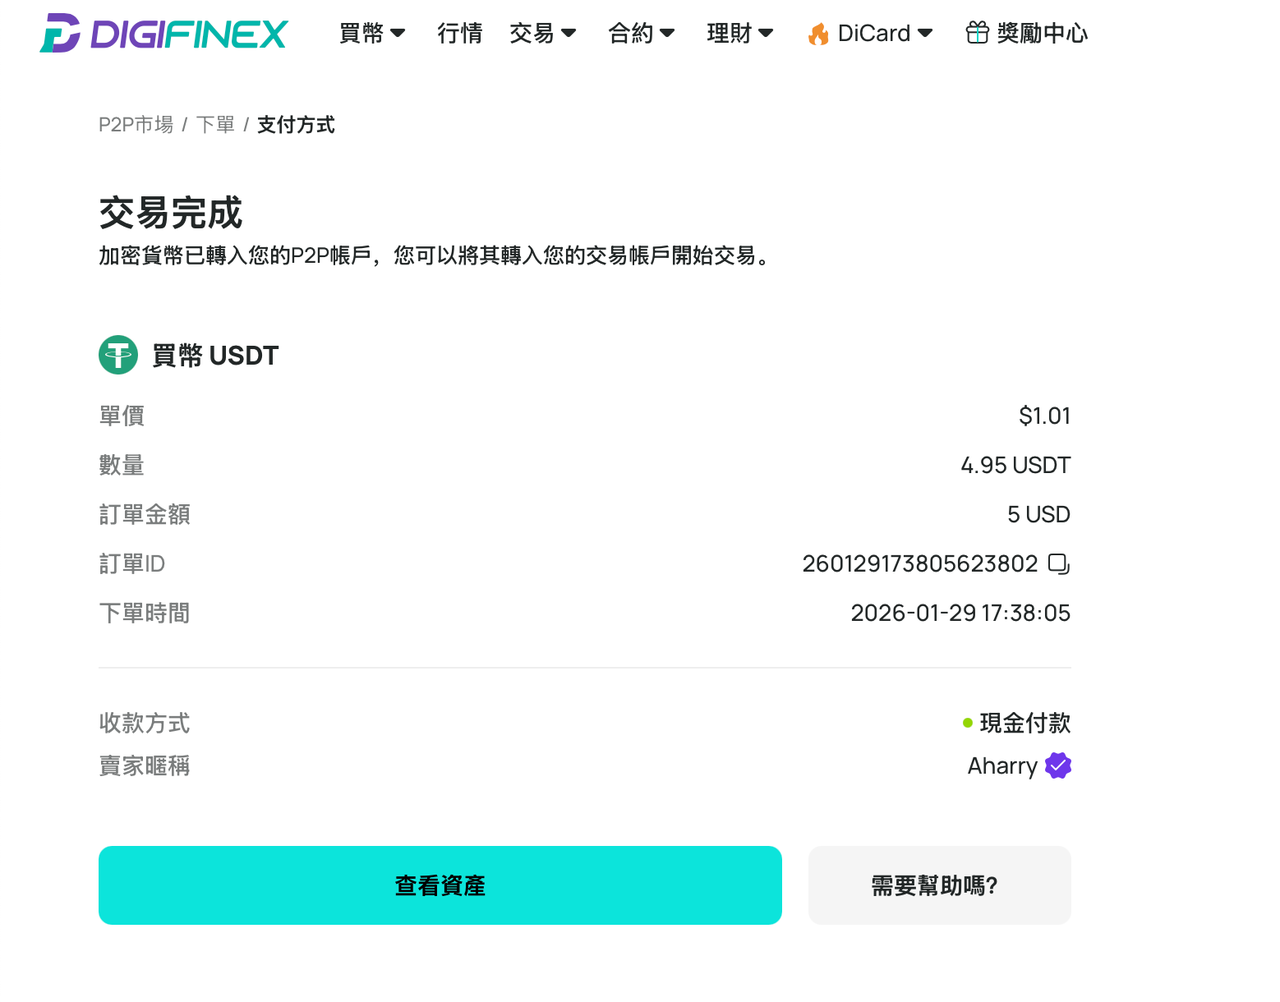This screenshot has width=1280, height=1002.
Task: Click the DiCard flame icon
Action: 818,34
